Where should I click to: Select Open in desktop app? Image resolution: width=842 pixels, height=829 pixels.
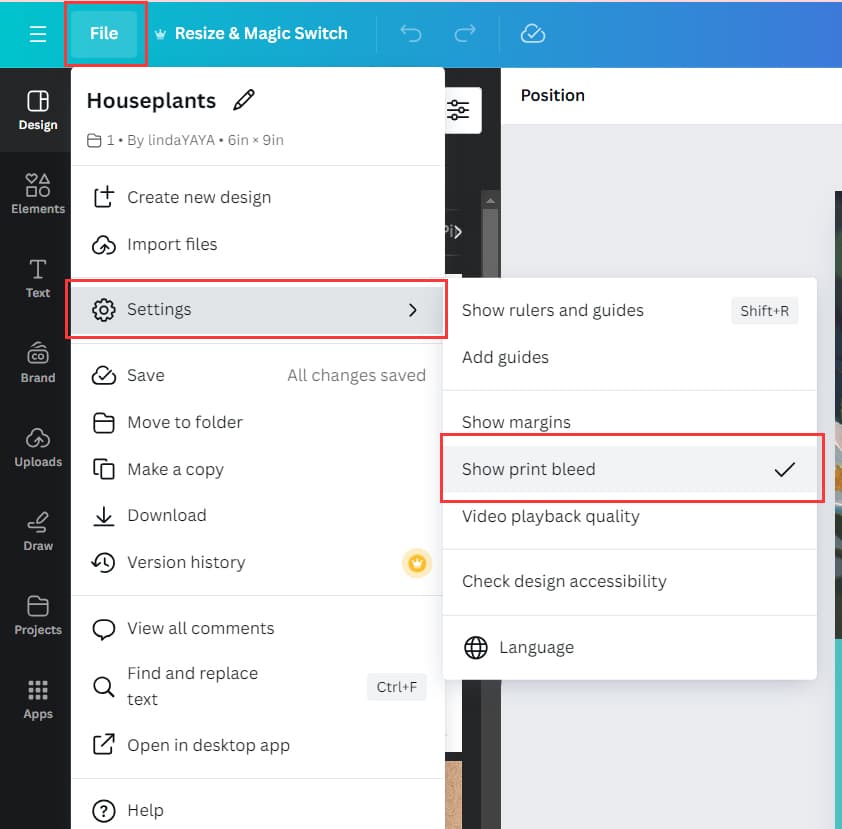pos(257,745)
